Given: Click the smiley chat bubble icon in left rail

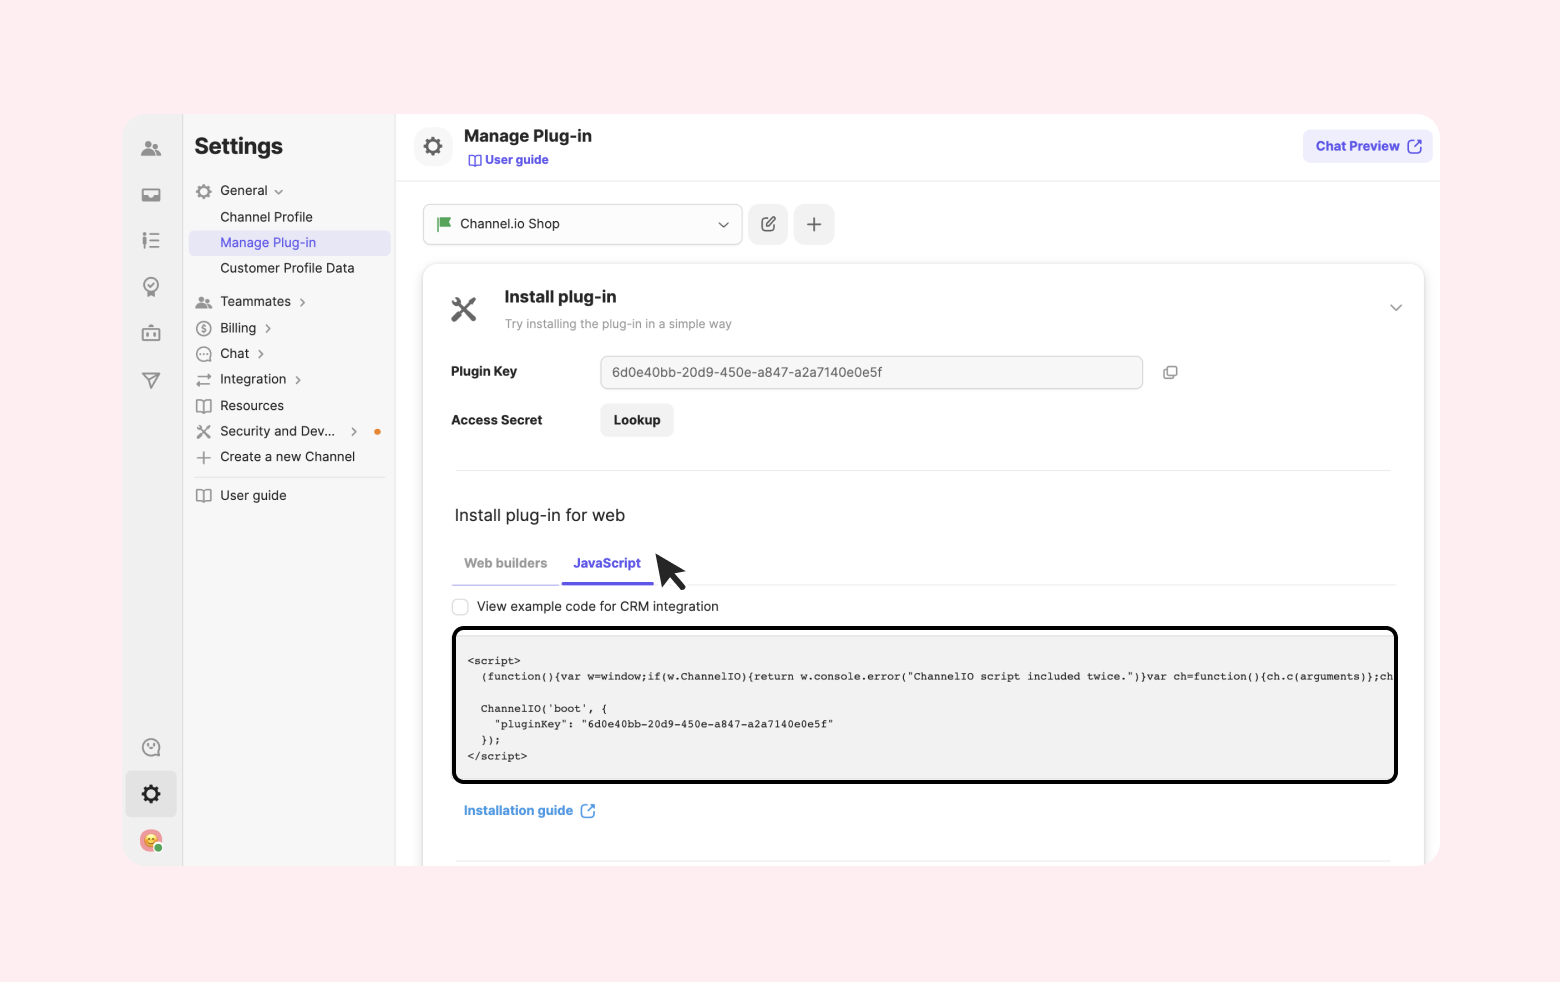Looking at the screenshot, I should [x=151, y=747].
